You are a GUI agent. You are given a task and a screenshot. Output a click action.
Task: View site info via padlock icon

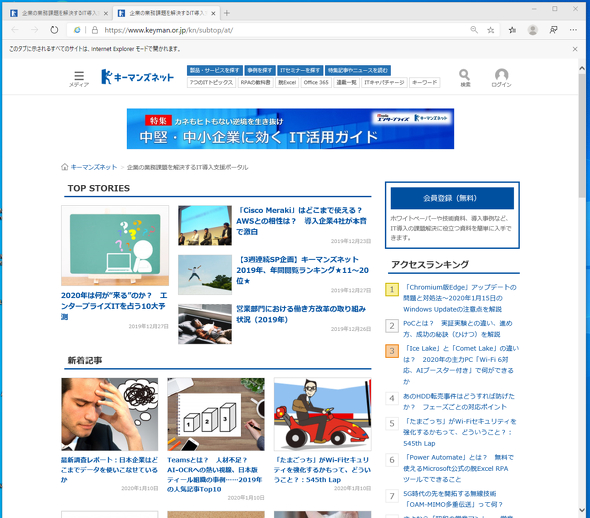(95, 30)
